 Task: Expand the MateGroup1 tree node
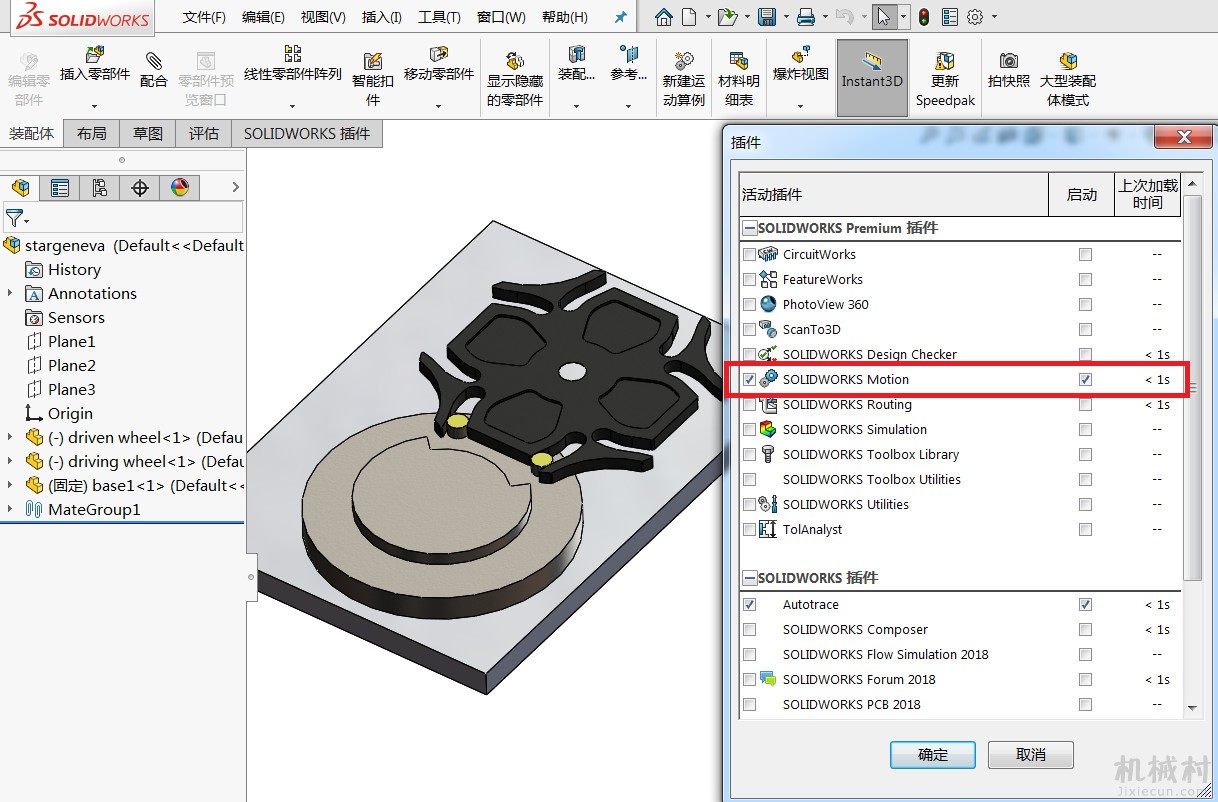(10, 509)
